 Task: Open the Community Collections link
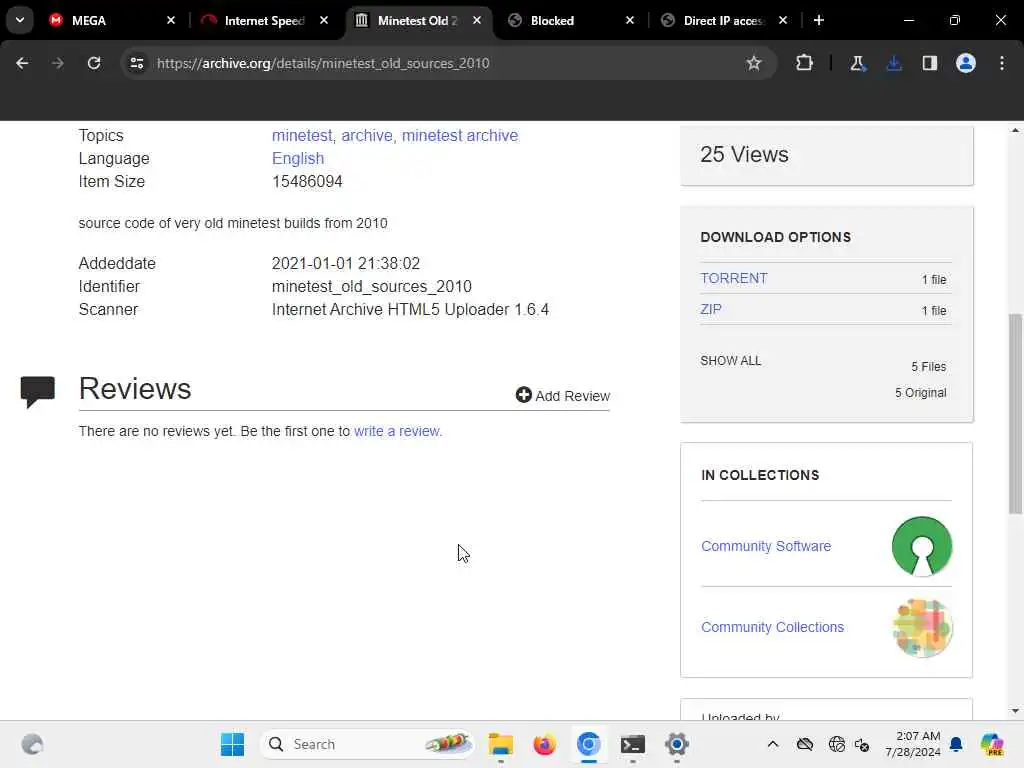coord(773,627)
